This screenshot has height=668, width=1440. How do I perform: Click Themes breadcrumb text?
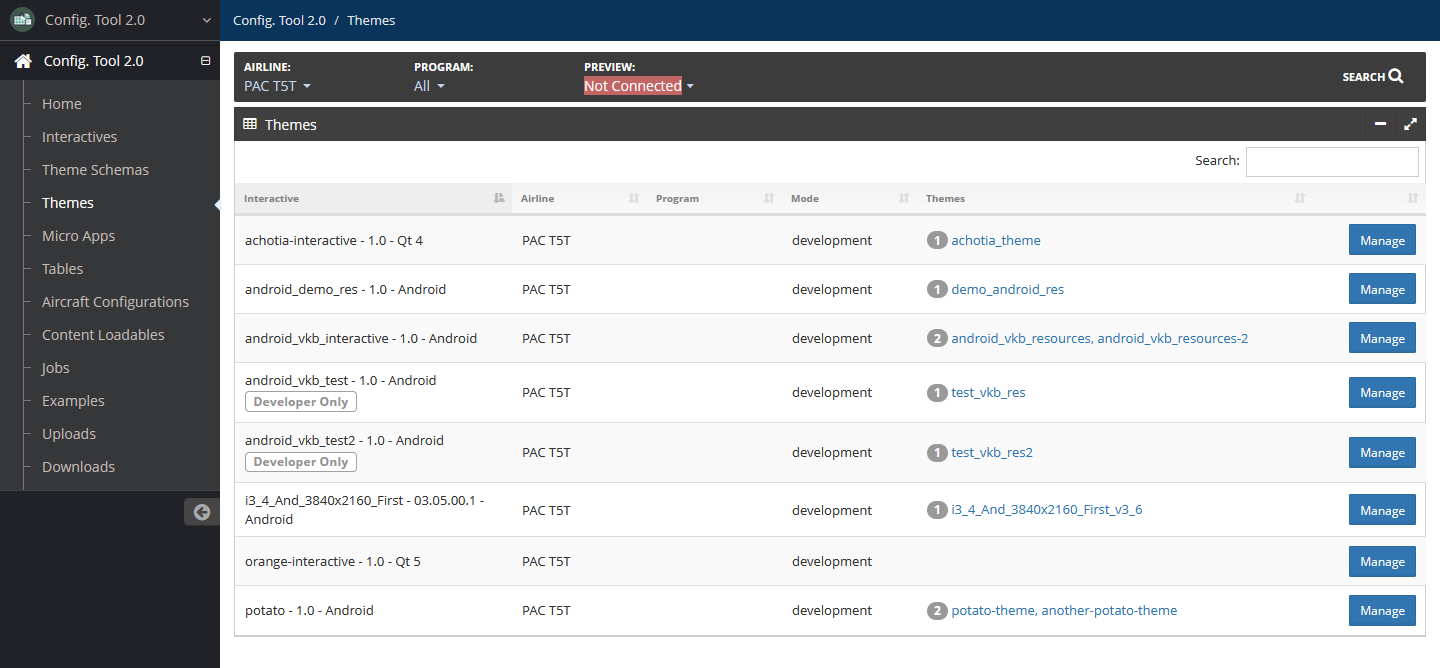tap(371, 20)
